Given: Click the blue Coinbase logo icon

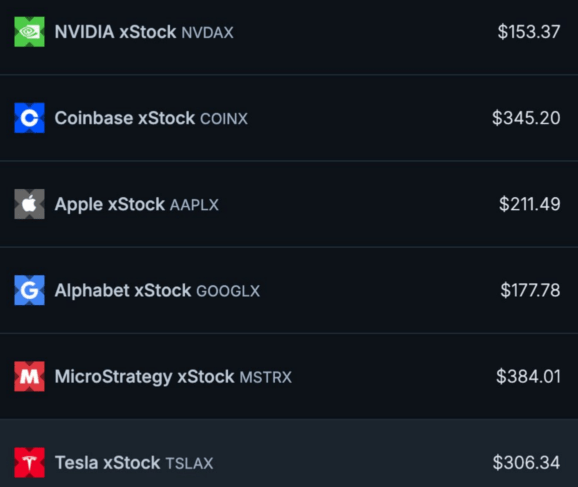Looking at the screenshot, I should [x=29, y=118].
